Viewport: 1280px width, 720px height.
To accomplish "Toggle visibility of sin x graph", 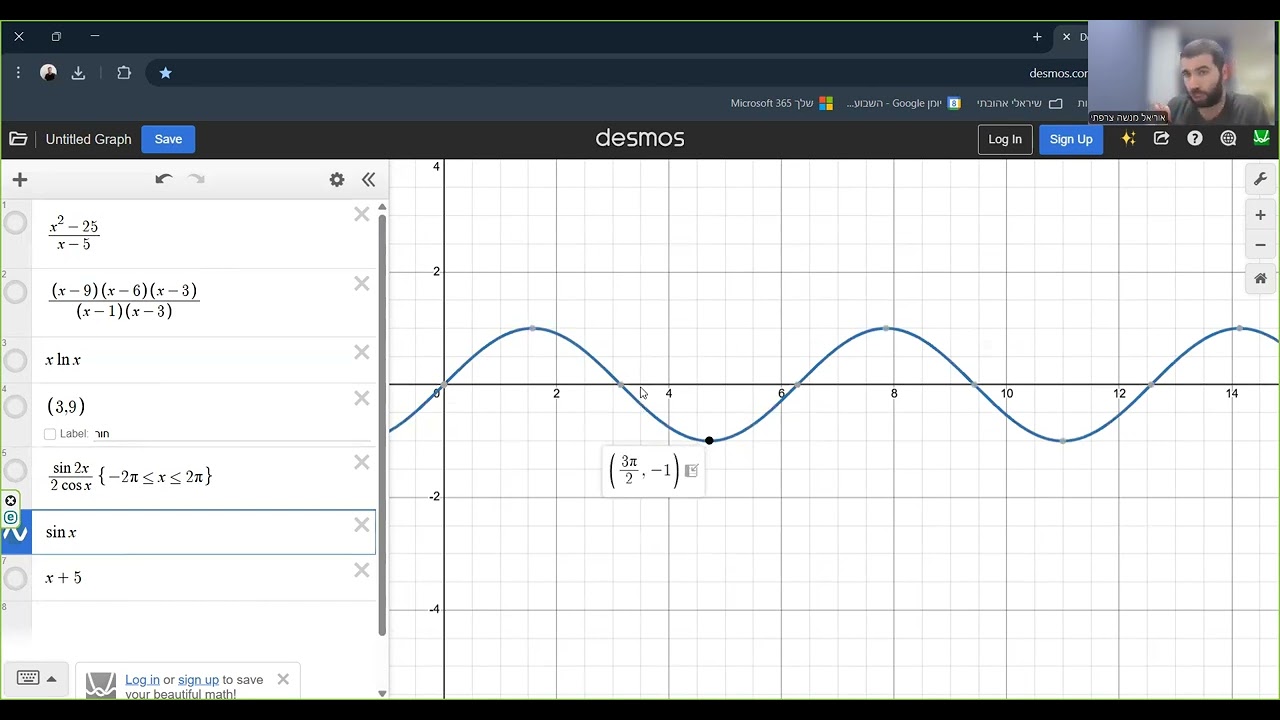I will (x=16, y=533).
